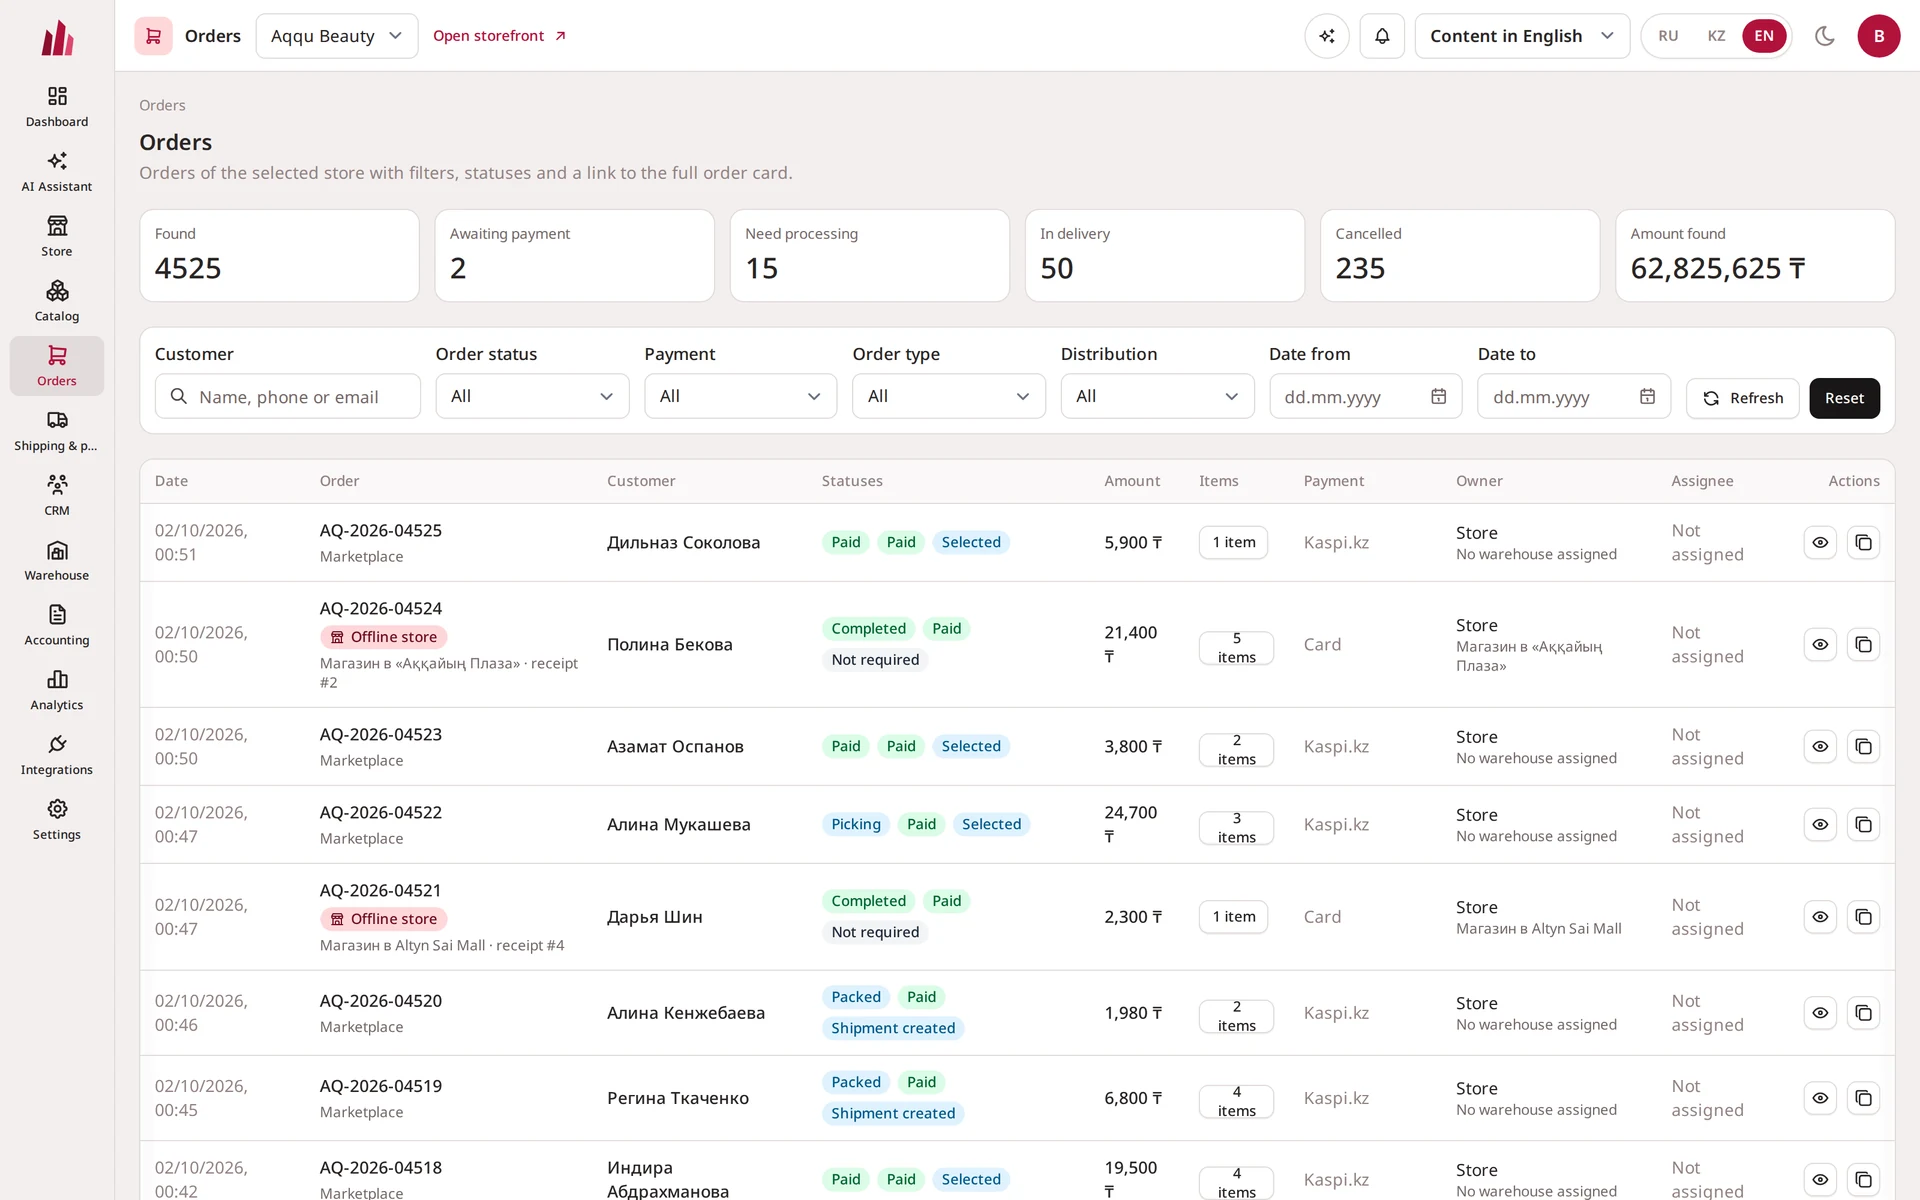This screenshot has width=1920, height=1200.
Task: Go to Store in the sidebar
Action: 57,237
